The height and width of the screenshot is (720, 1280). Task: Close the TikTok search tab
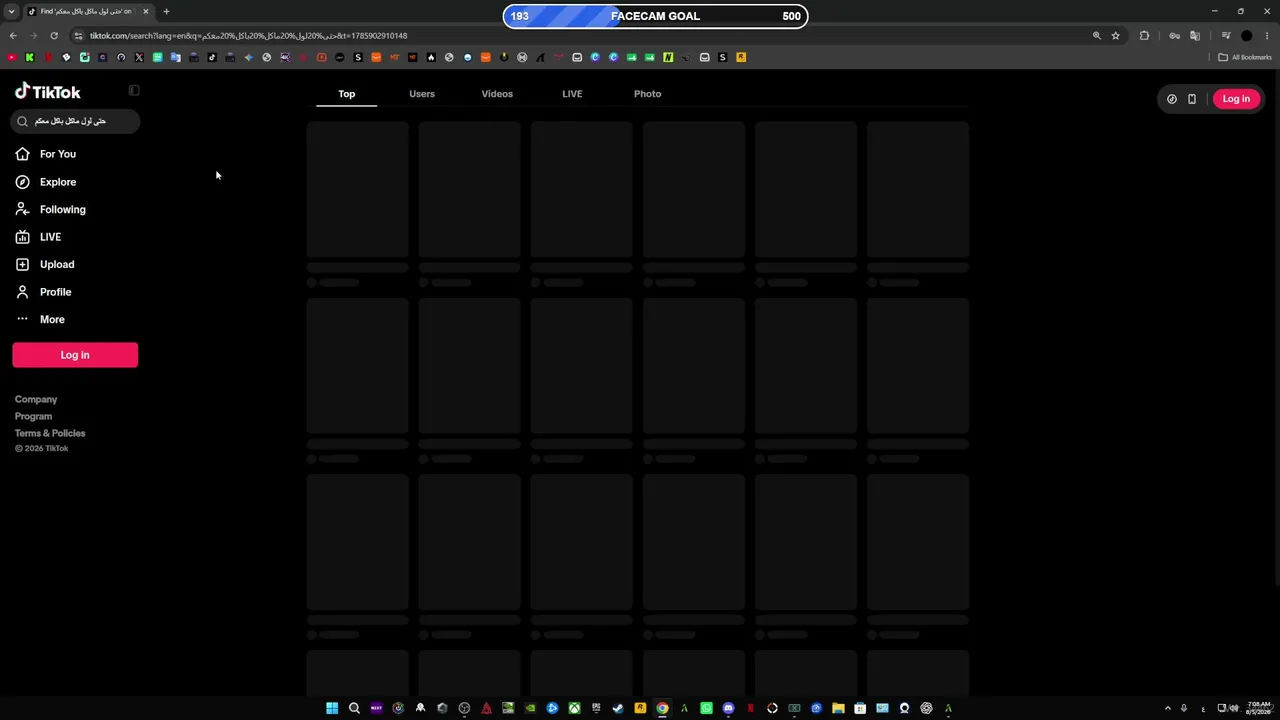(x=146, y=11)
